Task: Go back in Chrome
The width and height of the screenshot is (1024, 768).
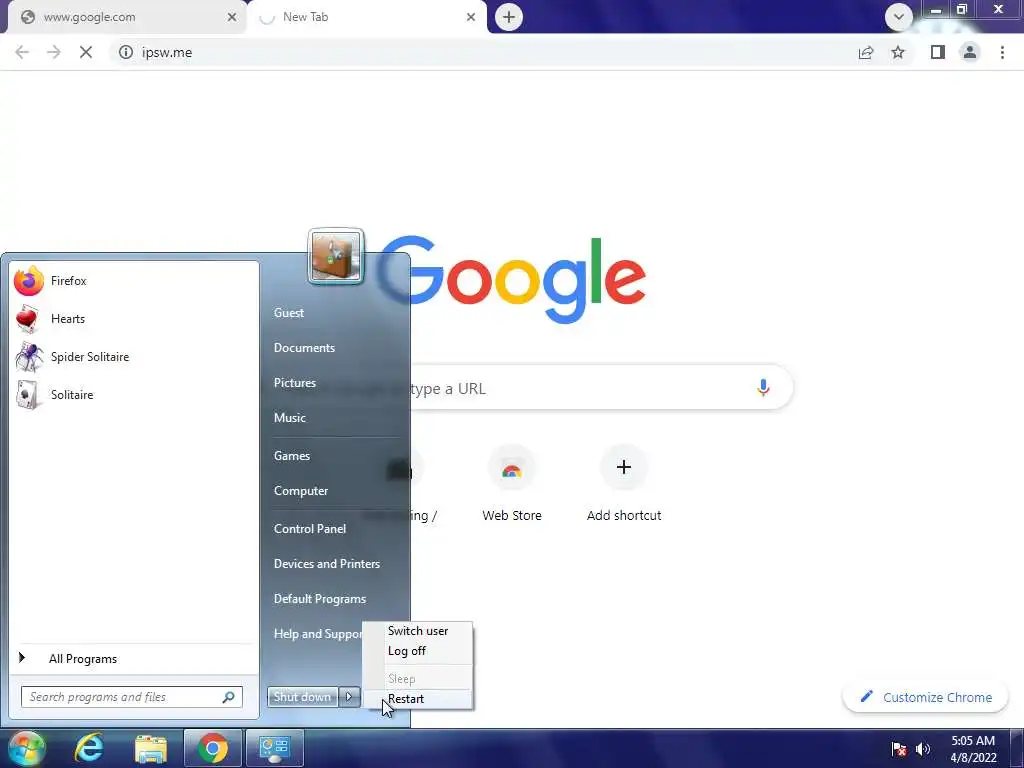Action: (22, 52)
